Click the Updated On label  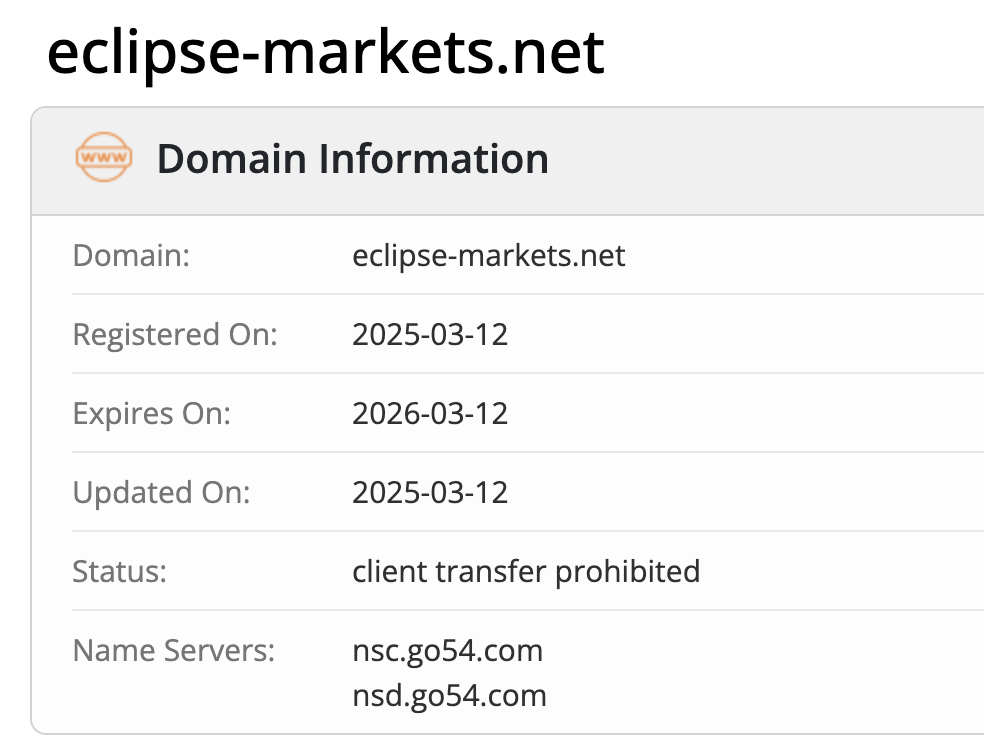(x=161, y=492)
